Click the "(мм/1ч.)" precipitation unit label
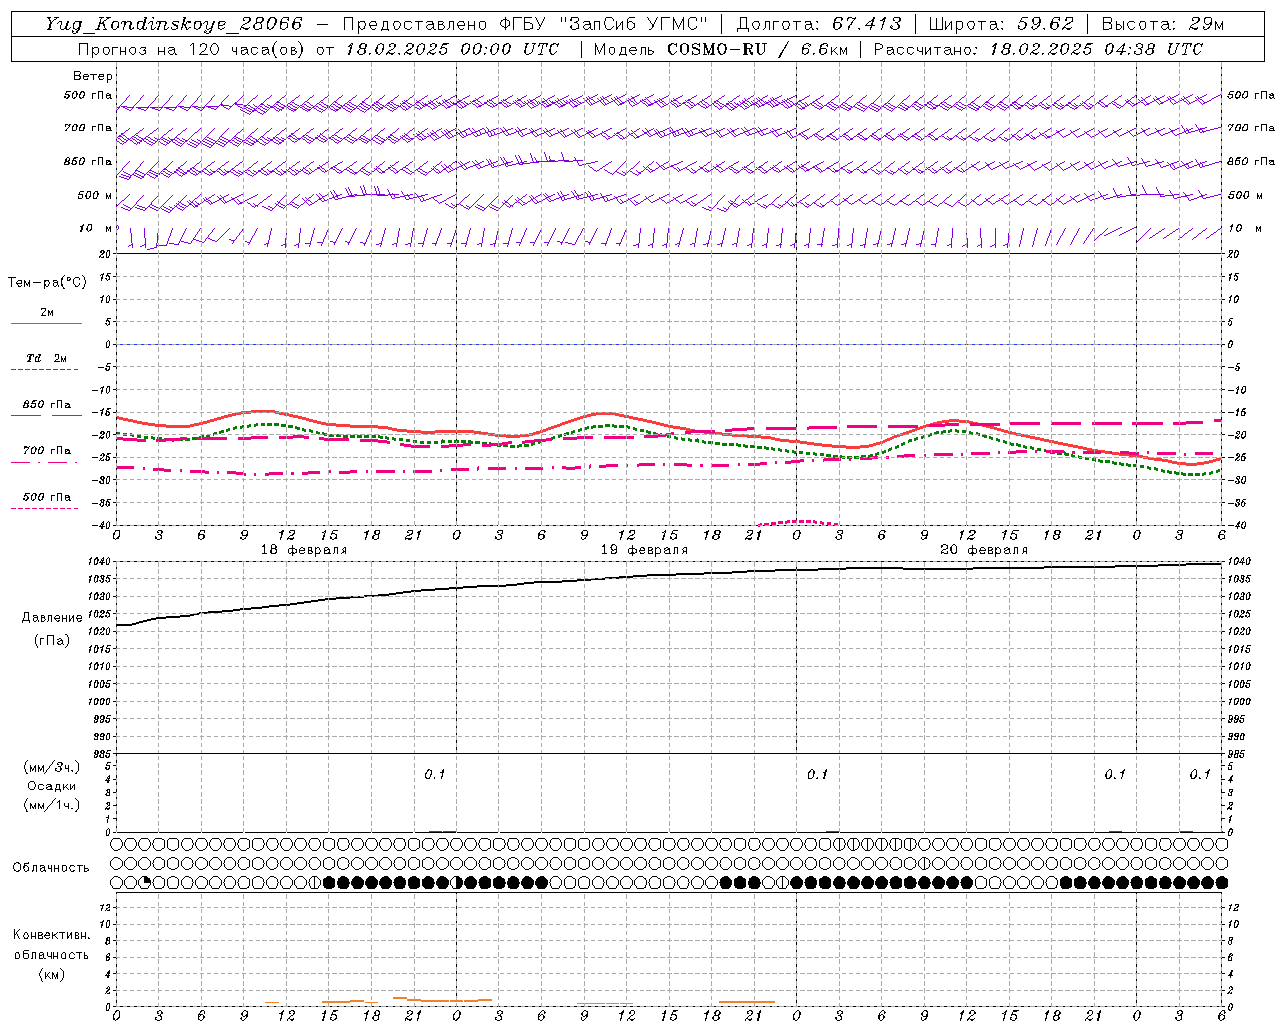The width and height of the screenshot is (1280, 1024). click(x=52, y=805)
